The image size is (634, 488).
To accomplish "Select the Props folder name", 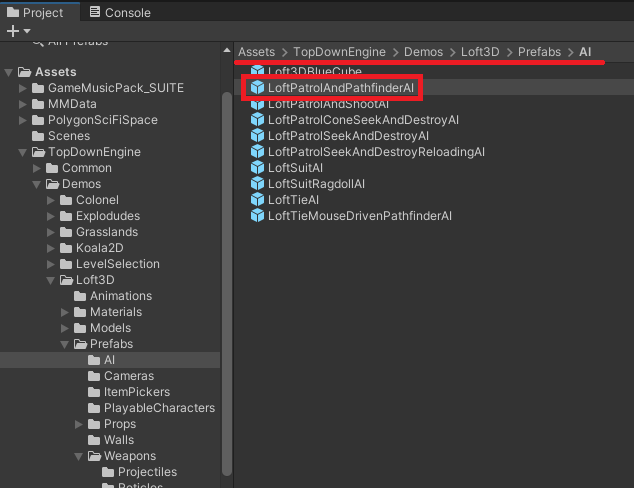I will (120, 424).
